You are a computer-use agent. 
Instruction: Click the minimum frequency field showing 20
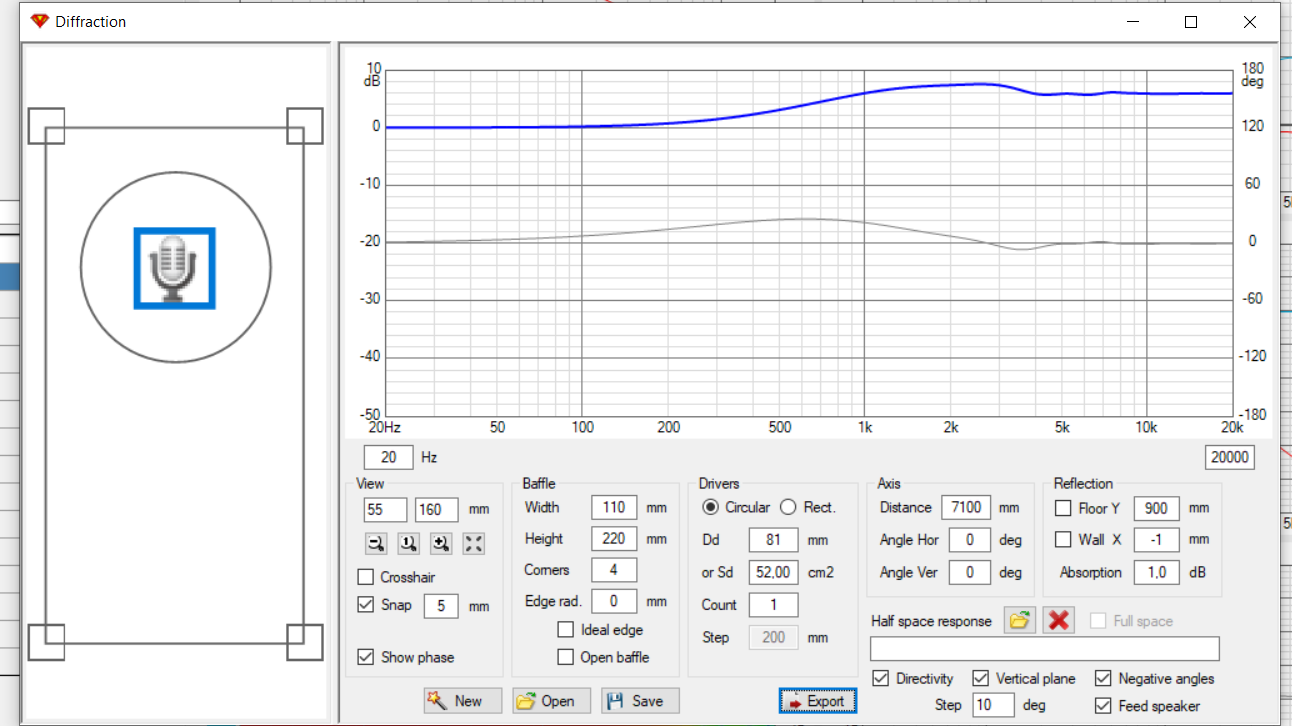pyautogui.click(x=389, y=457)
